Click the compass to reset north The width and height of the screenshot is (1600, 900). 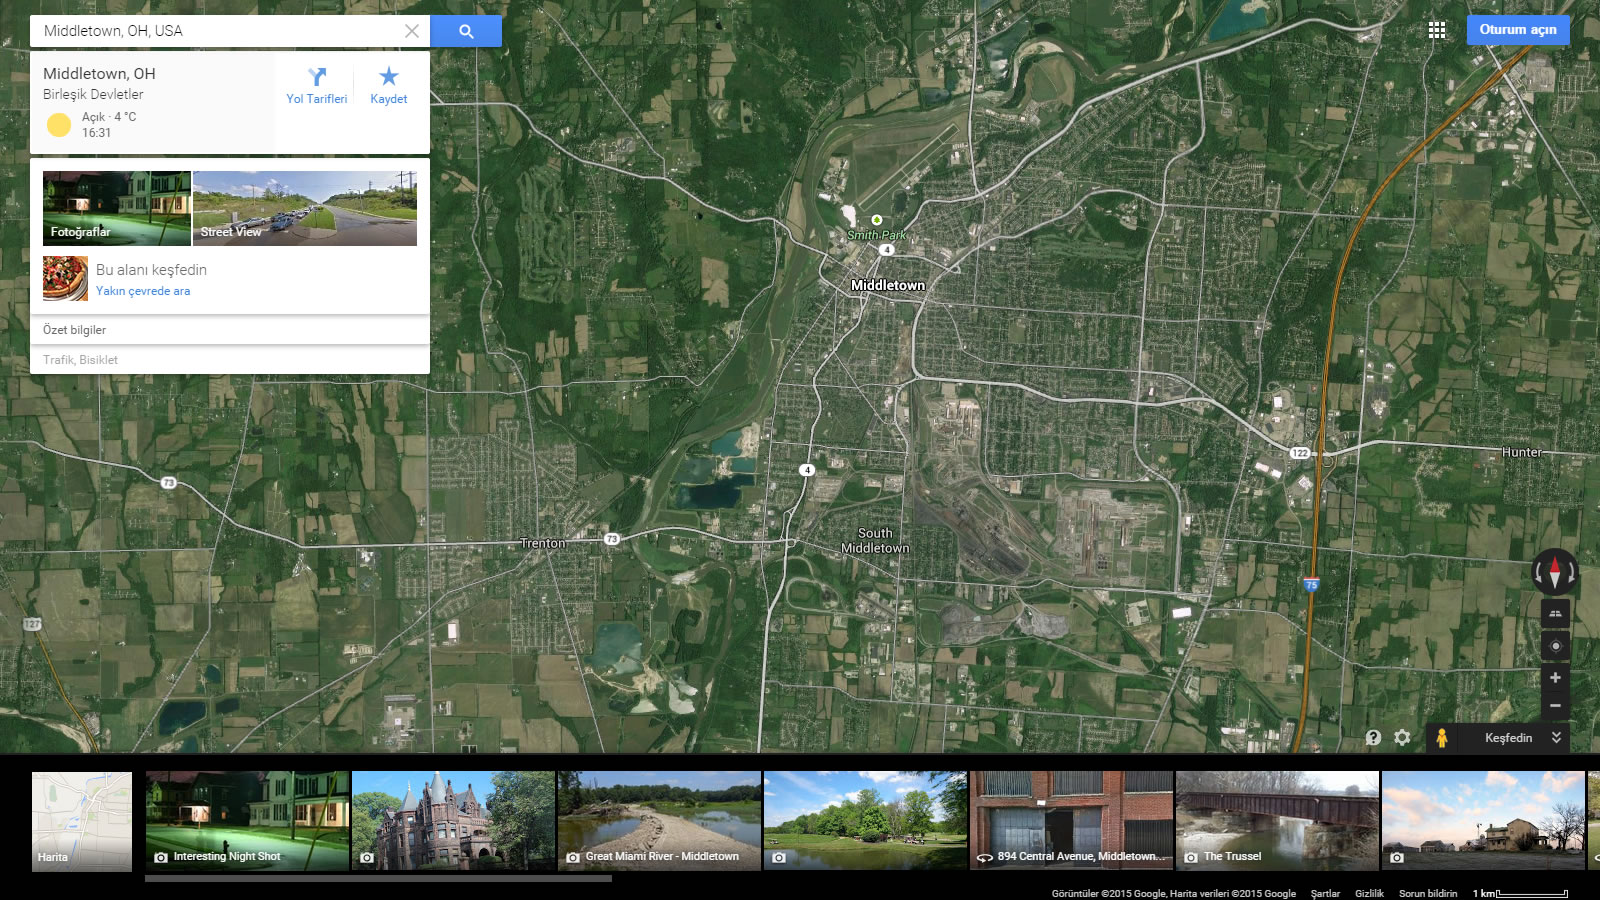tap(1554, 572)
